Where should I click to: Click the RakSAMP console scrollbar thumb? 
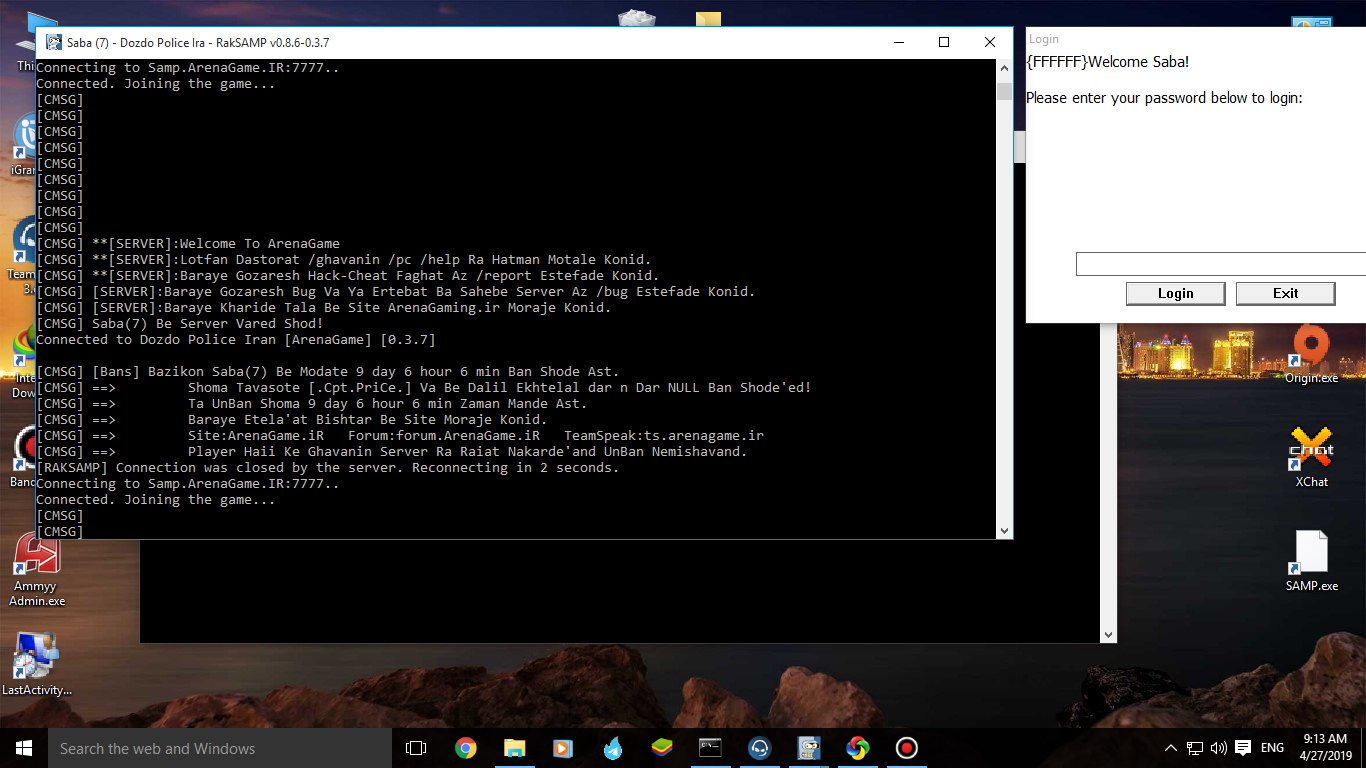click(x=1004, y=91)
